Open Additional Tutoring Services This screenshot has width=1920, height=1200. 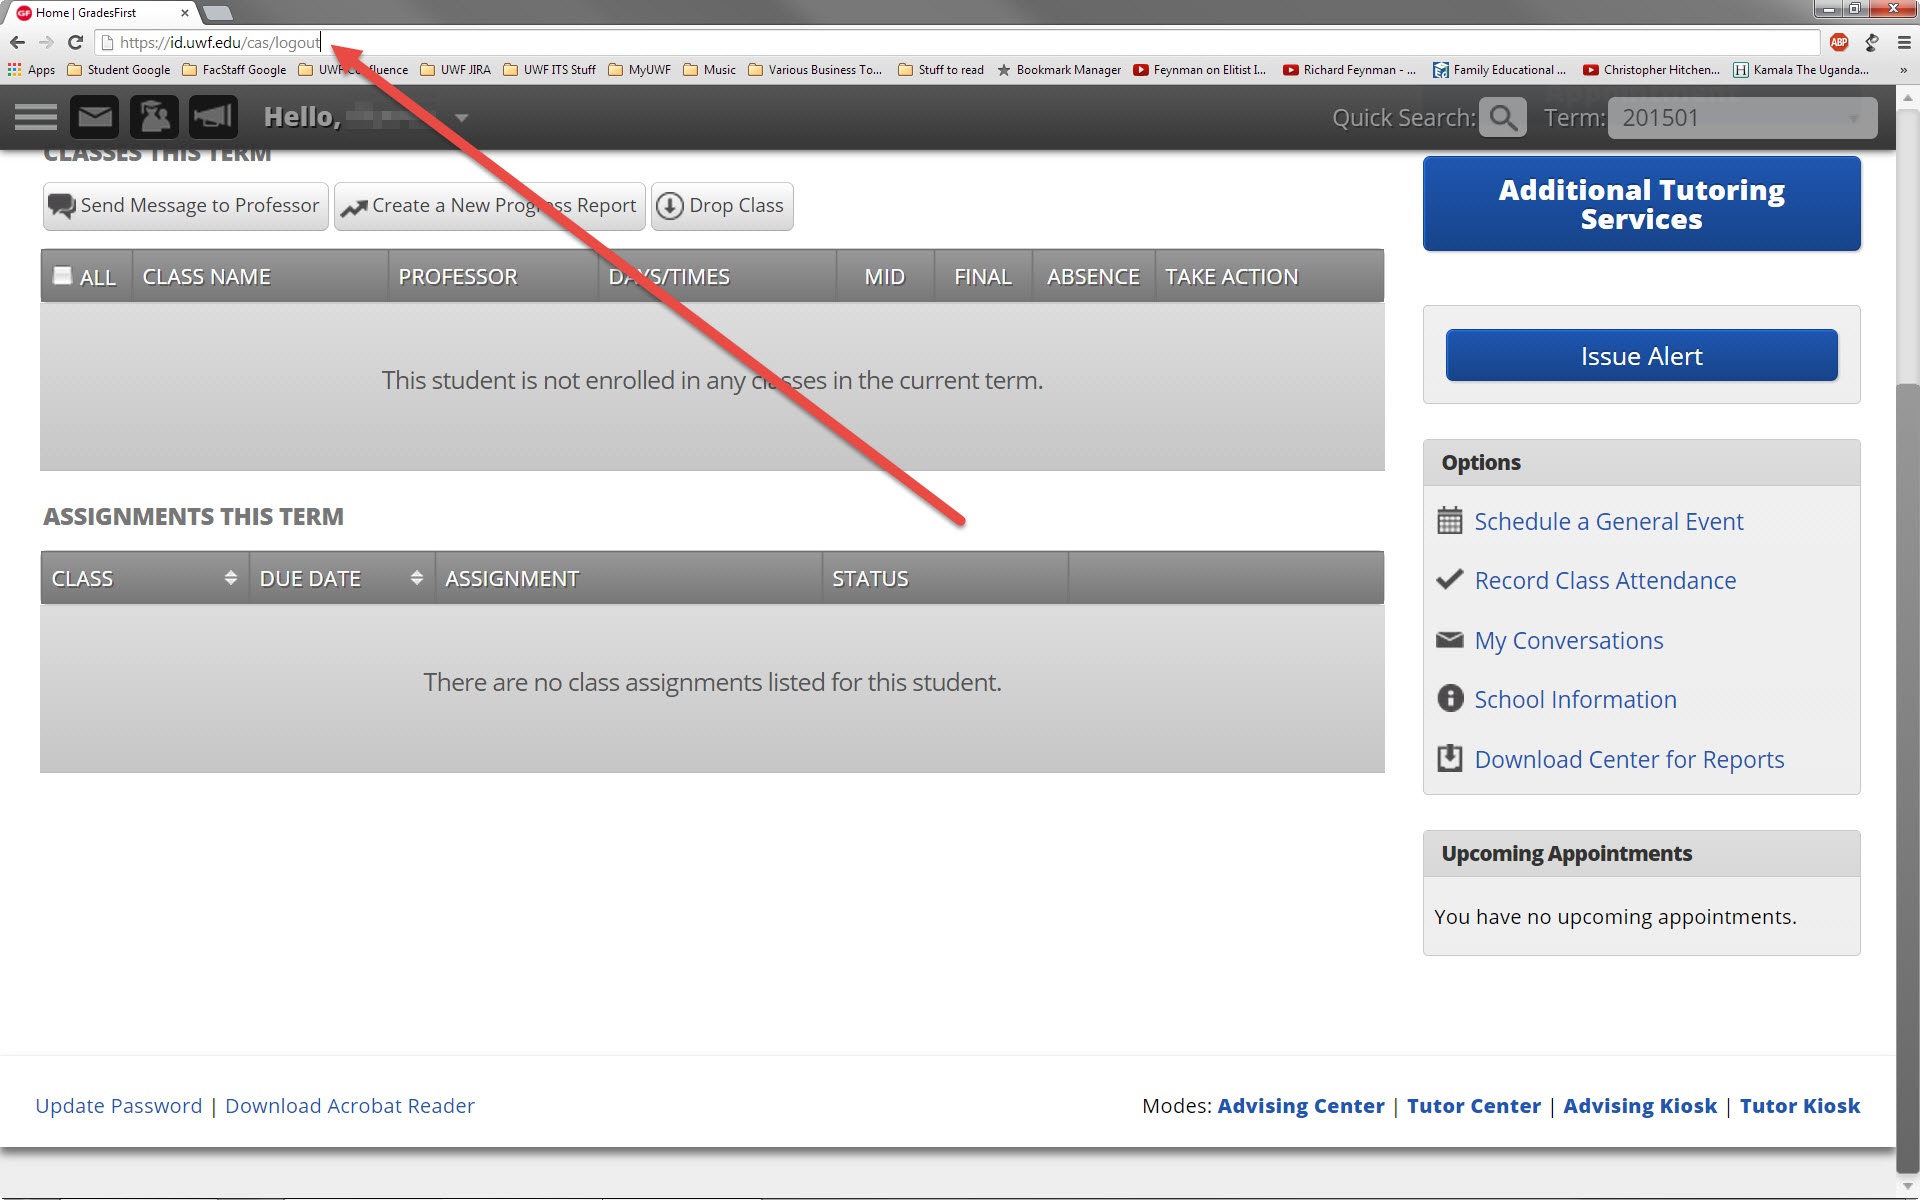click(1641, 204)
